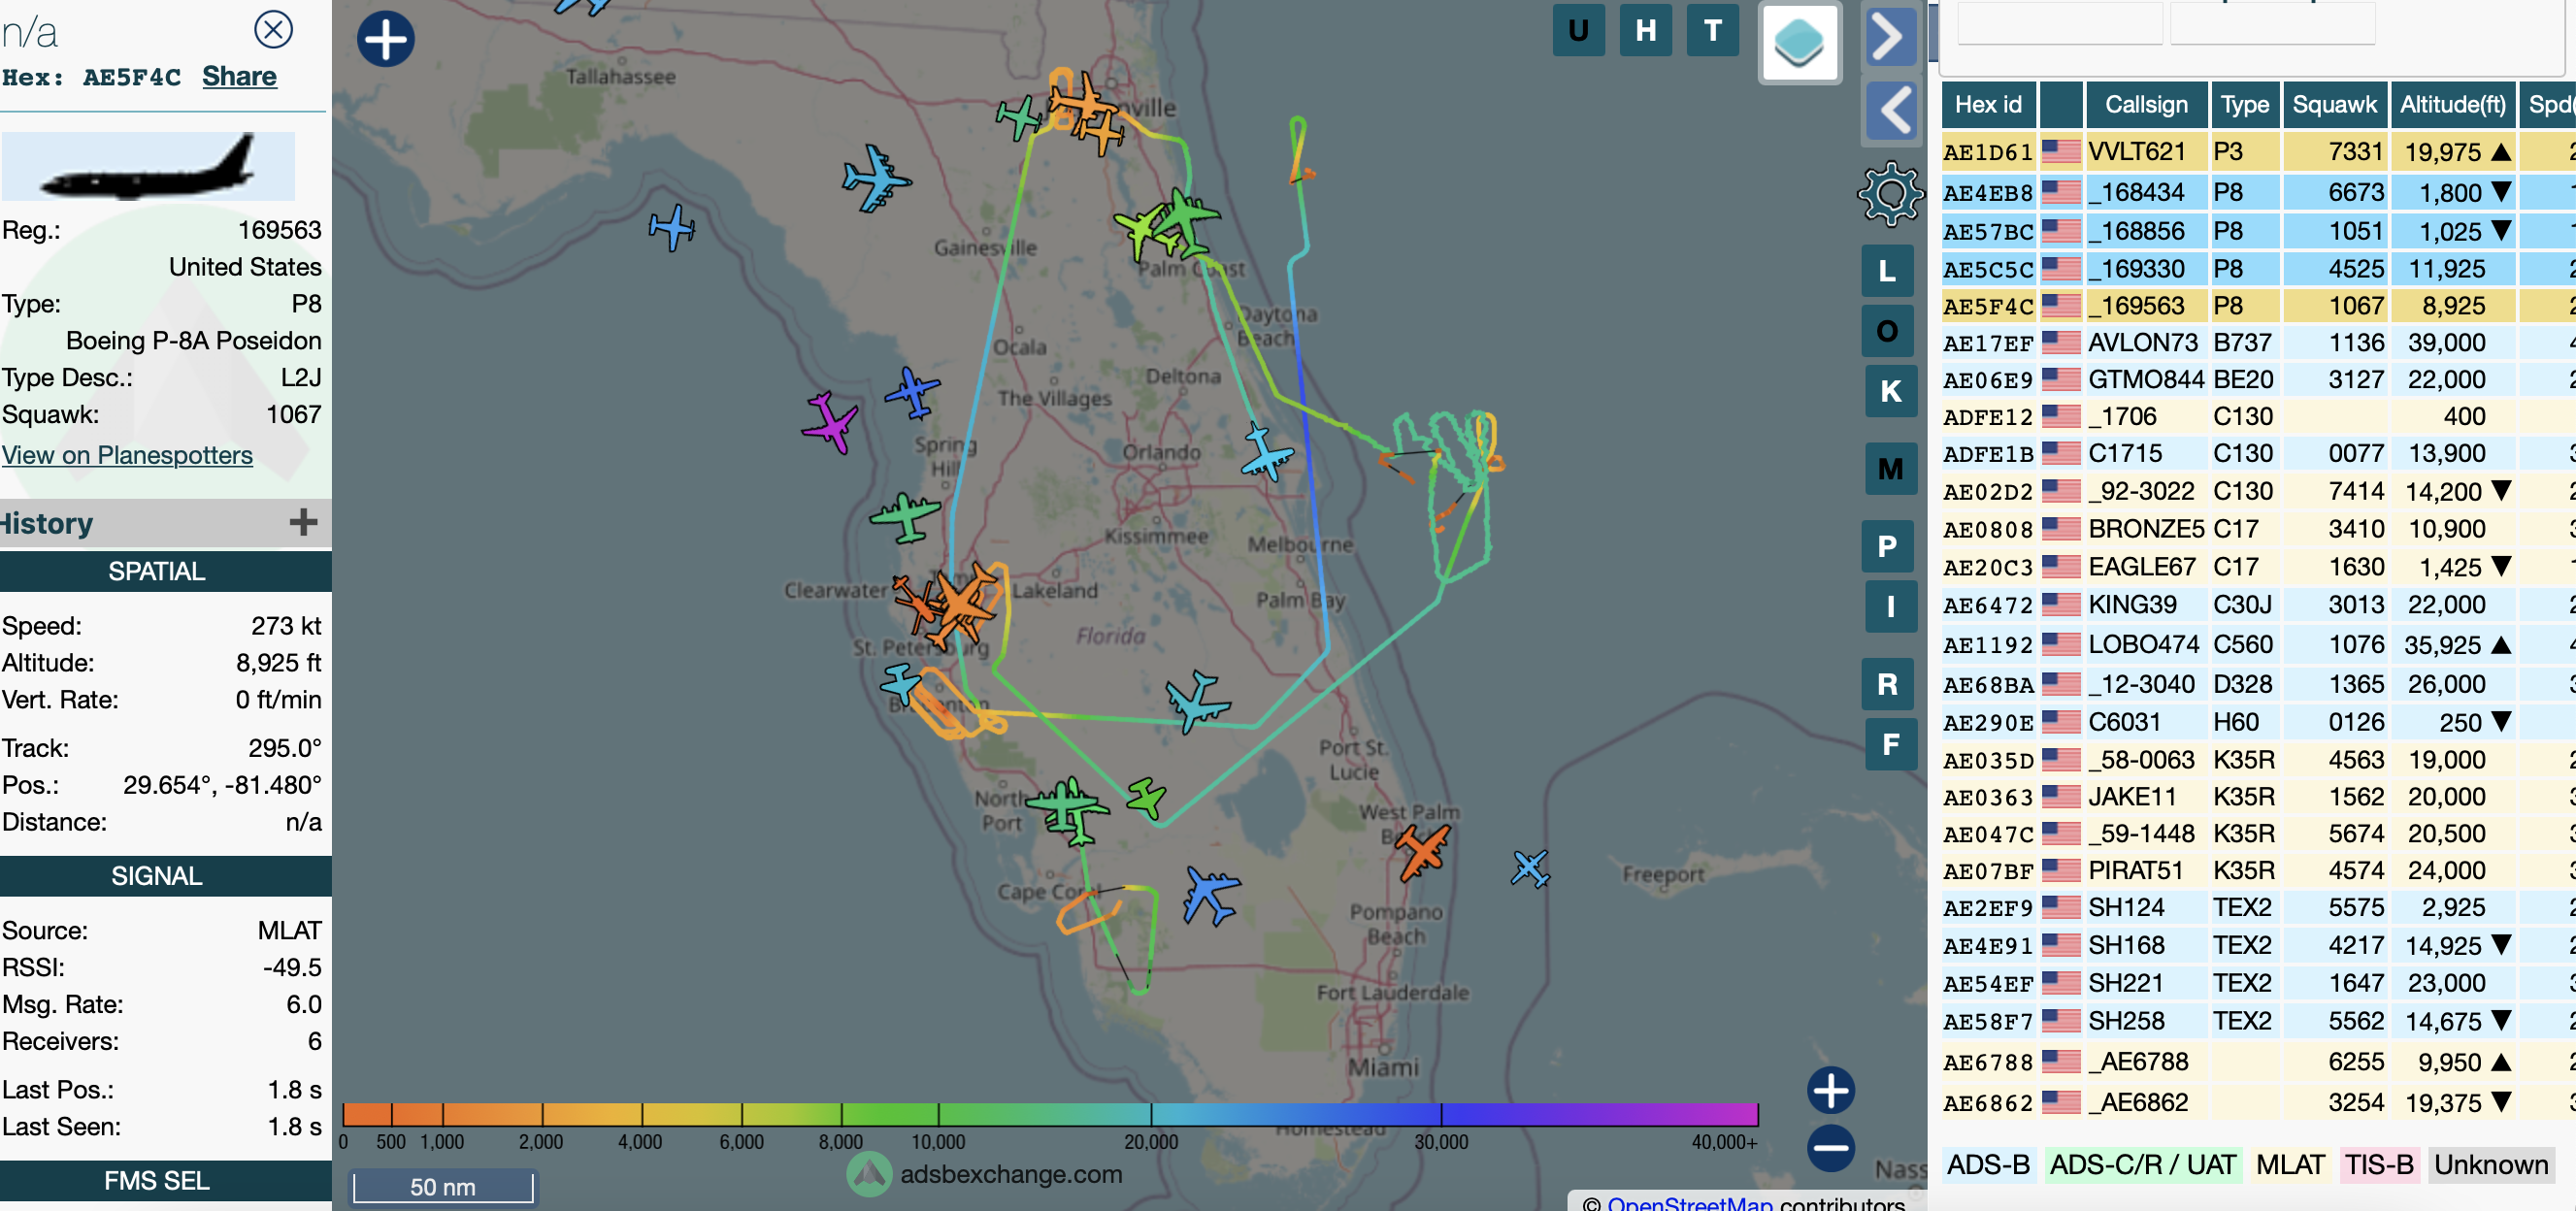Sort table by Altitude(ft) column
The width and height of the screenshot is (2576, 1211).
2453,105
